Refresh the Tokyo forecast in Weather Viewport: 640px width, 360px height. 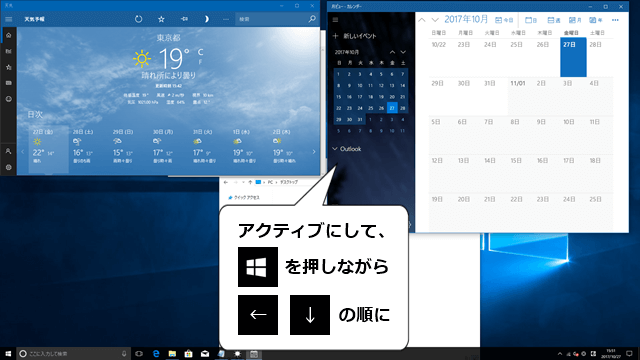click(139, 19)
